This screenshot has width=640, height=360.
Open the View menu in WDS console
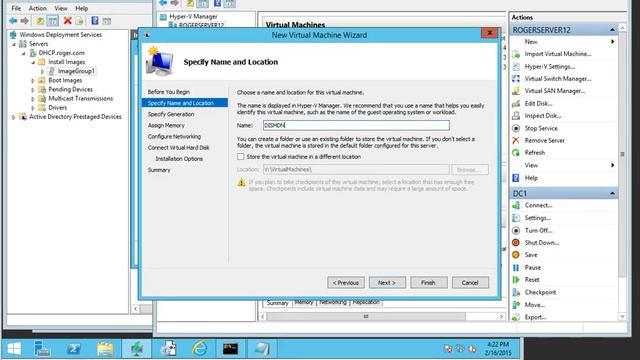click(61, 8)
